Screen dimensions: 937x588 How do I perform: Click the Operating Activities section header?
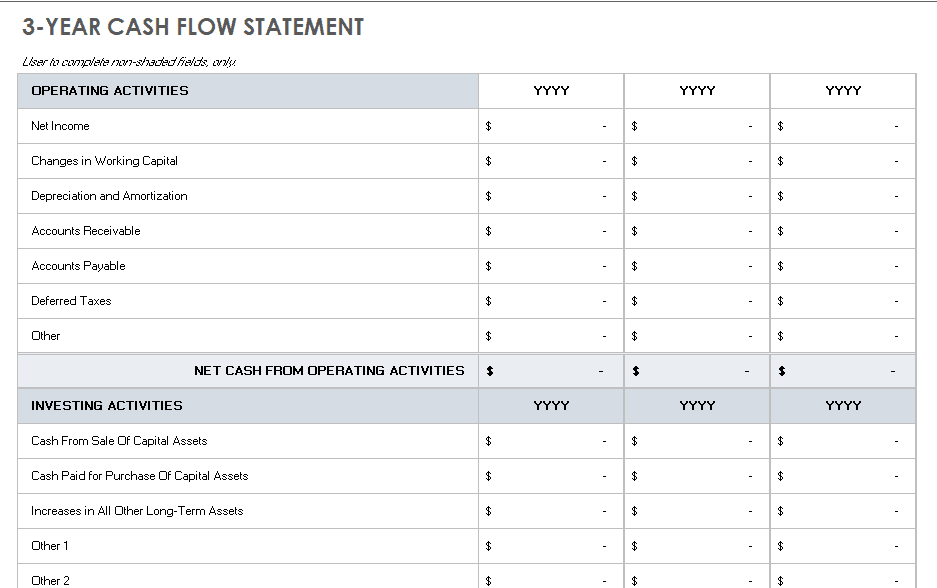click(x=248, y=91)
